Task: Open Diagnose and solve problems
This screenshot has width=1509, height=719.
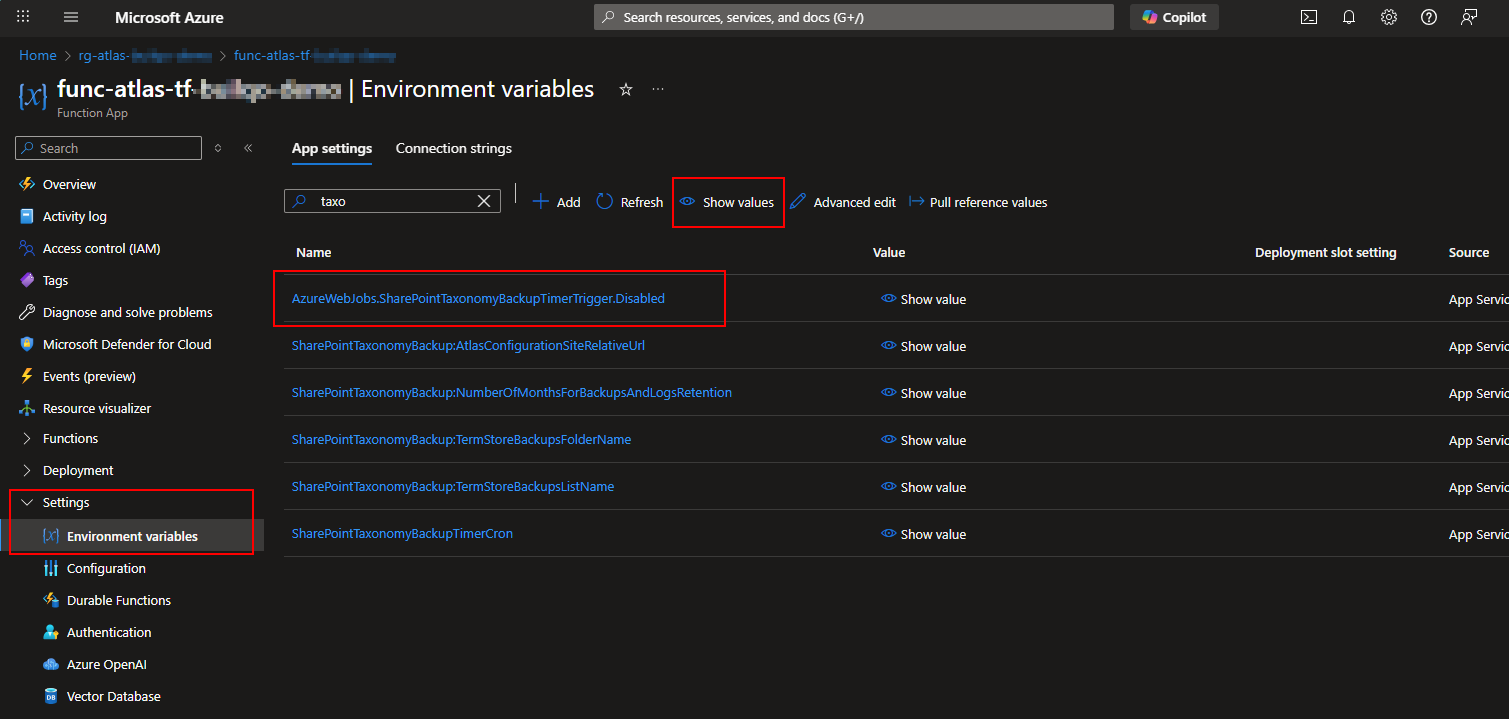Action: pos(127,312)
